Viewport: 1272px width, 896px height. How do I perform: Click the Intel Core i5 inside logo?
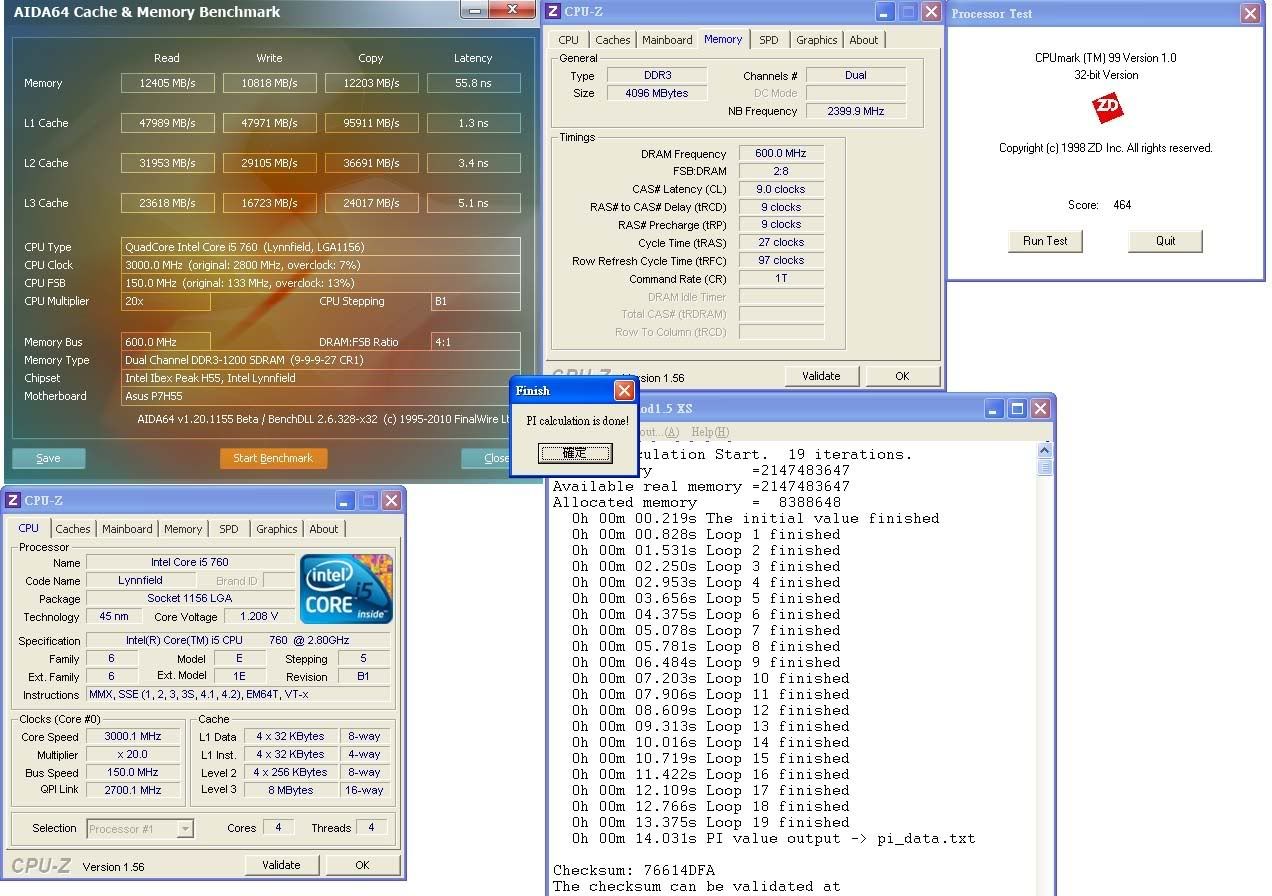coord(347,589)
